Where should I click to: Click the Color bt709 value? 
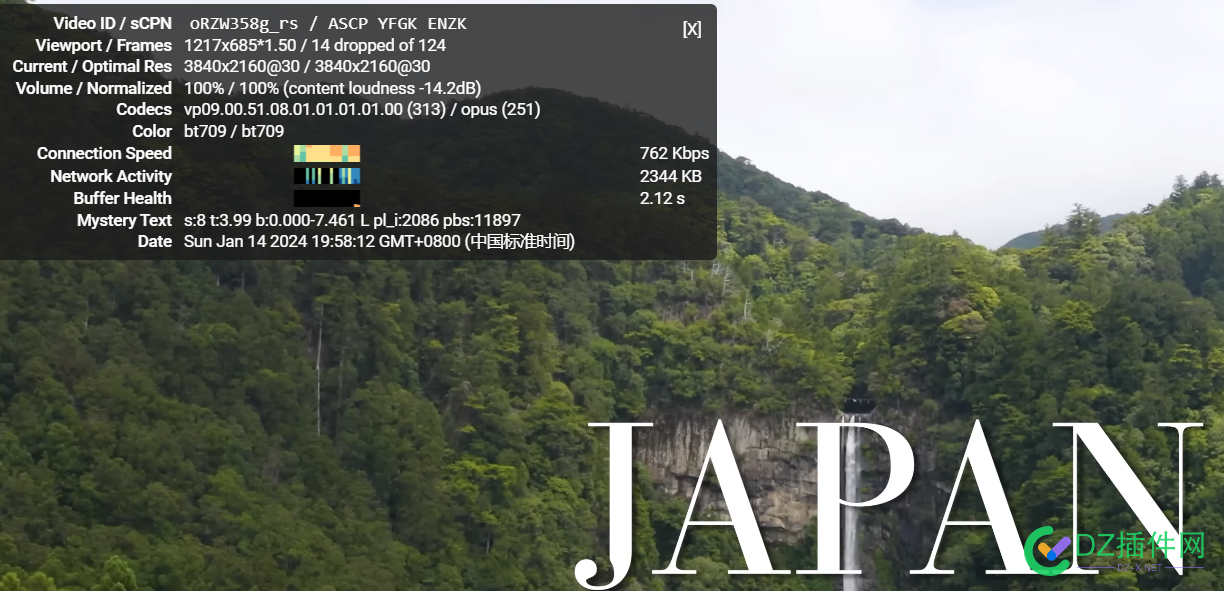click(234, 132)
